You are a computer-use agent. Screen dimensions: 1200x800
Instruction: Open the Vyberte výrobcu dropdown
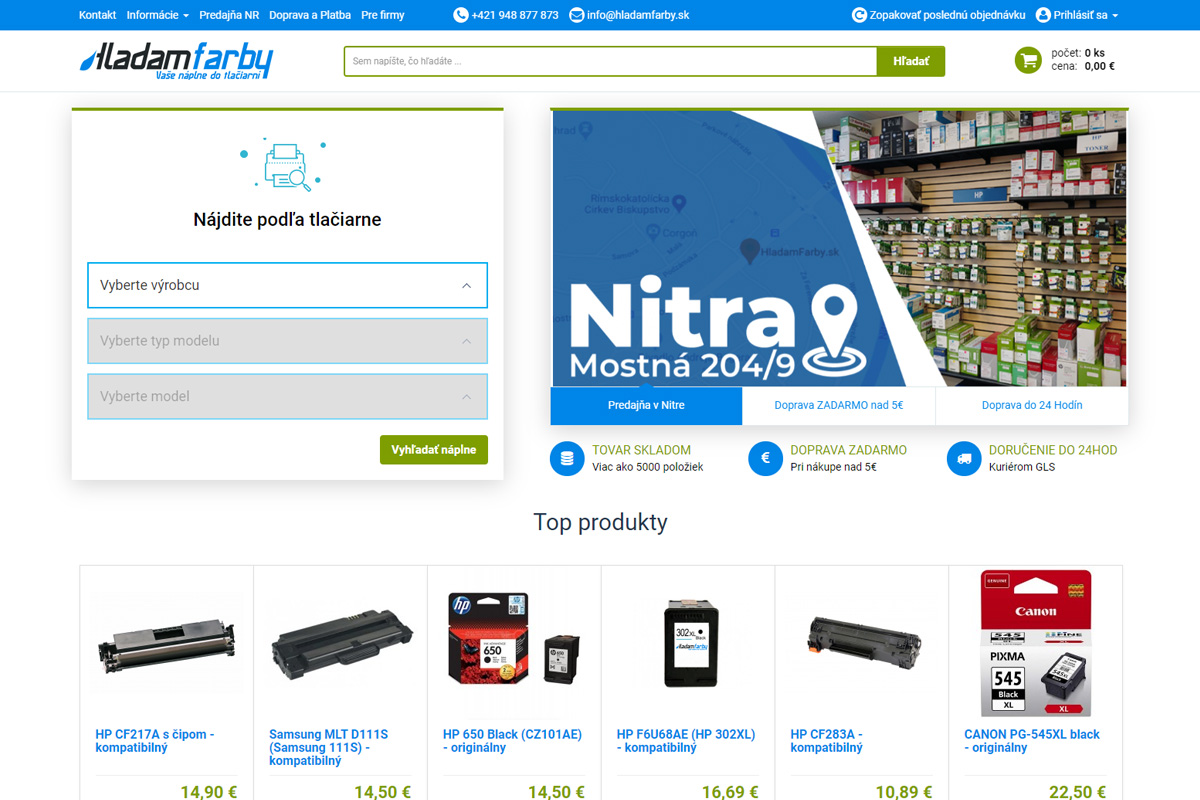(287, 285)
